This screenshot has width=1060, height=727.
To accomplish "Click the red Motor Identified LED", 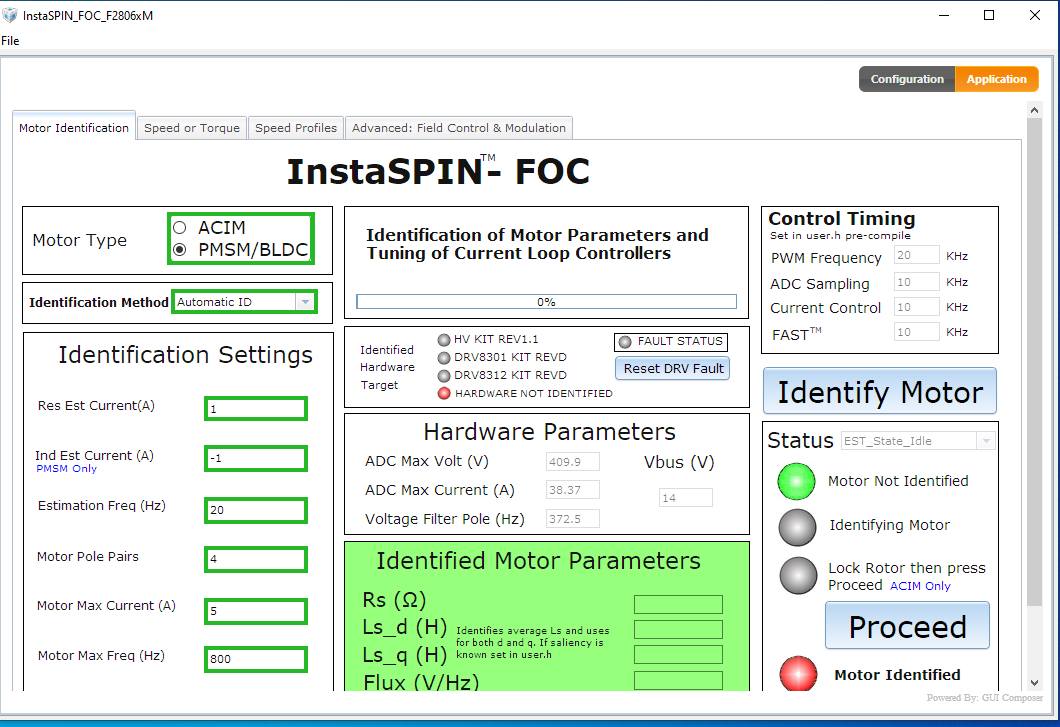I will 798,674.
